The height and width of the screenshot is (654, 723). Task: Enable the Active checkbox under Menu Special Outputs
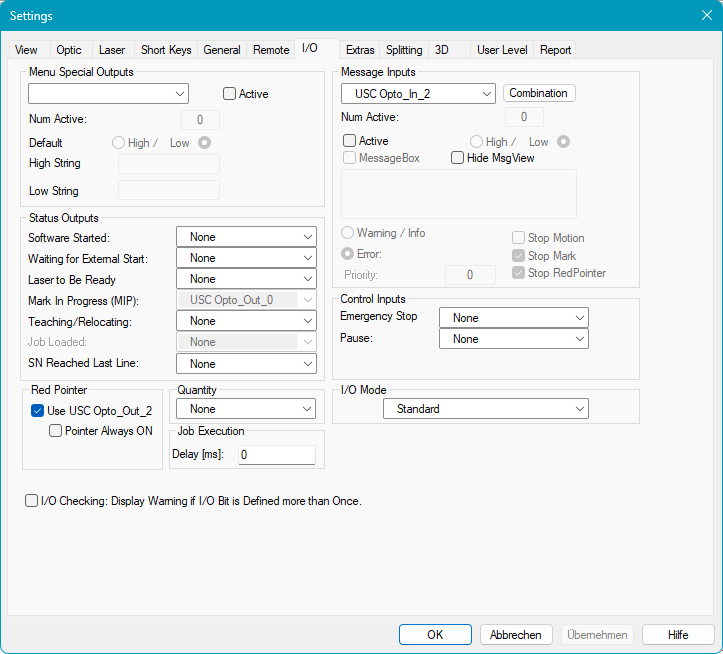(x=229, y=94)
